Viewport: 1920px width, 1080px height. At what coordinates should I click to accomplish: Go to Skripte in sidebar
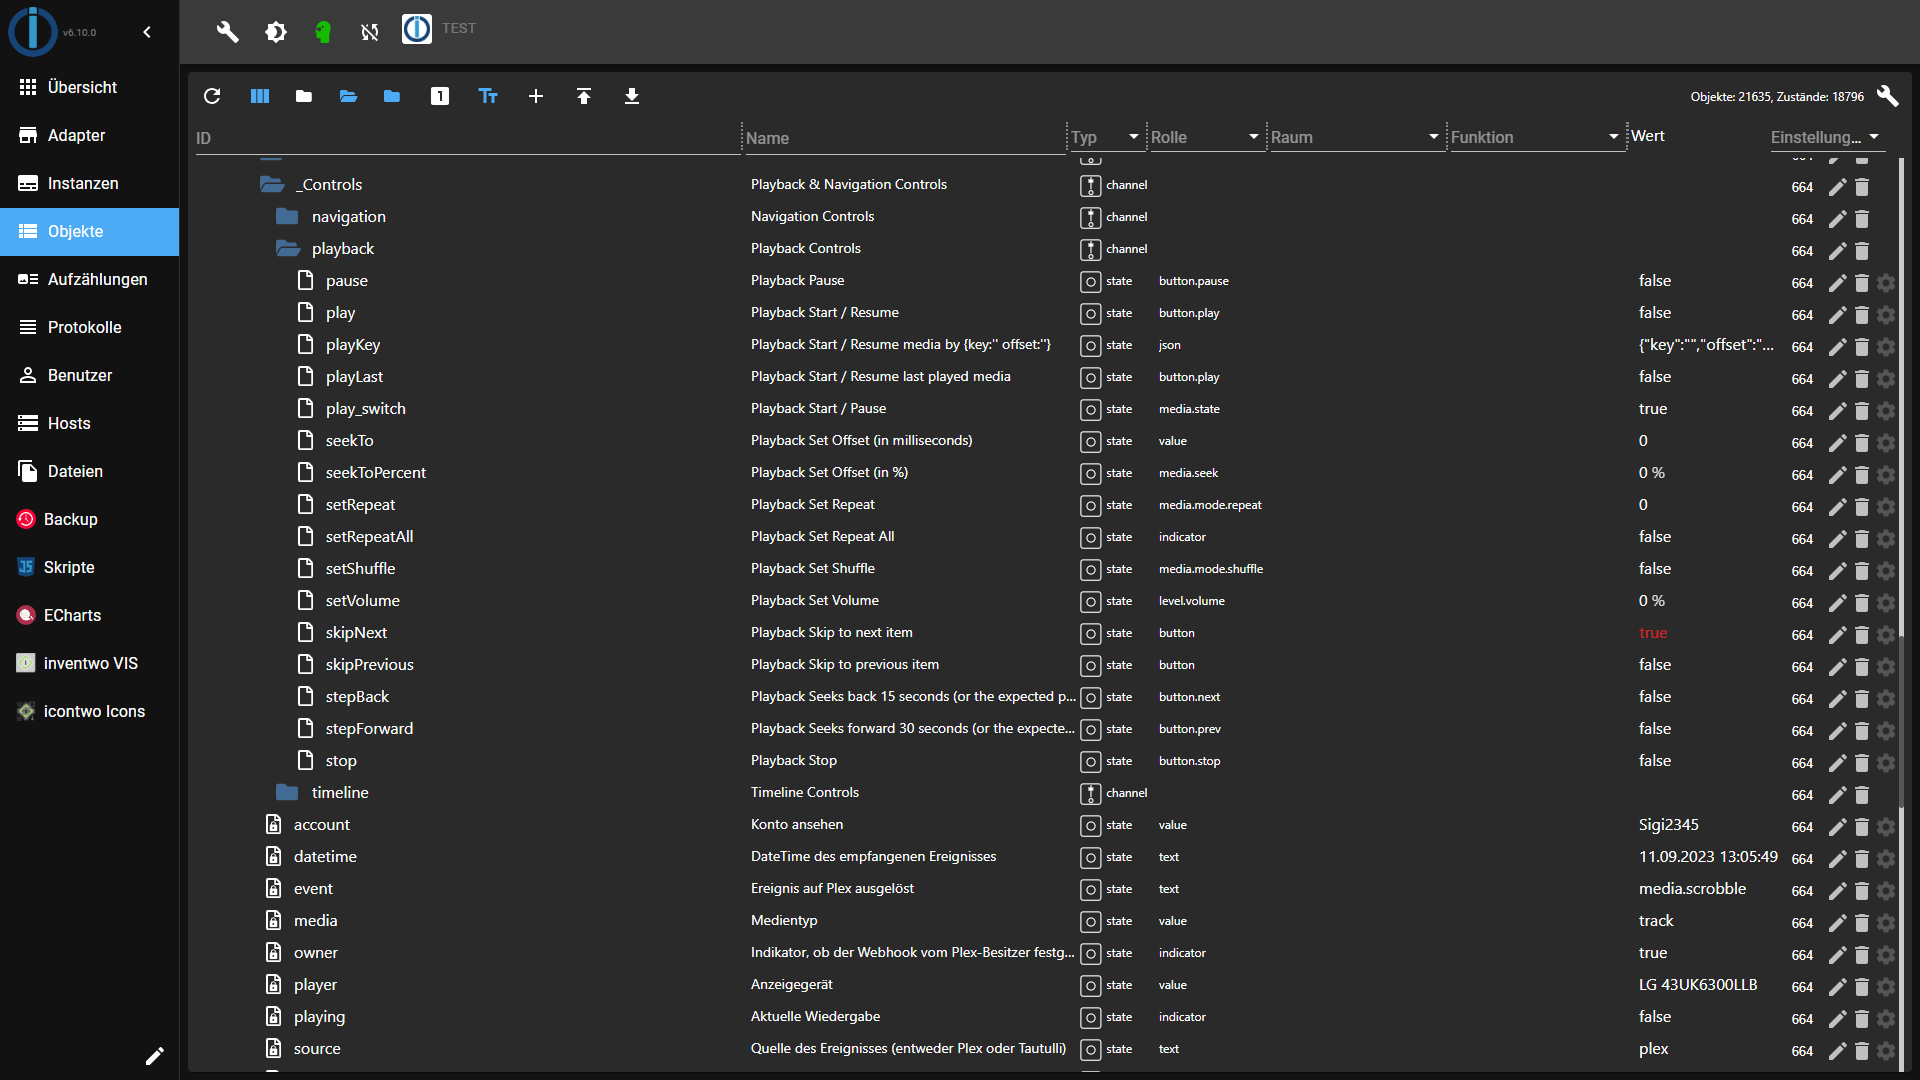69,567
